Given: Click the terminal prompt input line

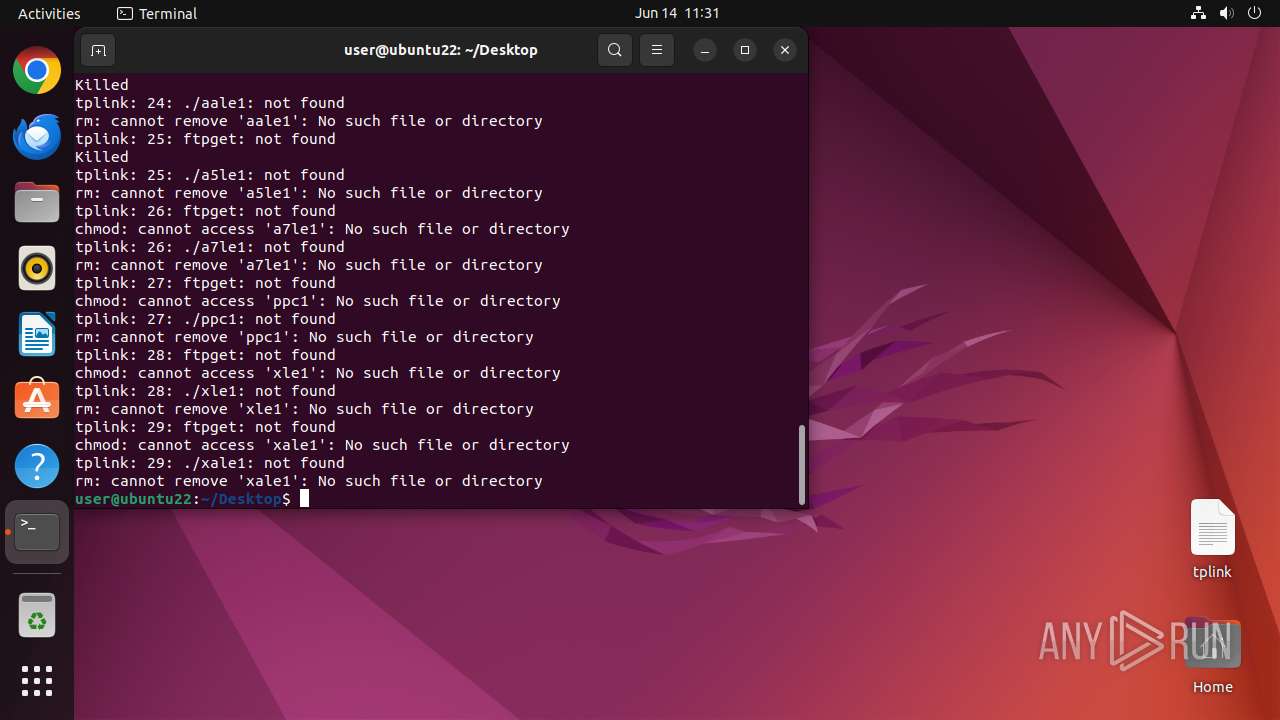Looking at the screenshot, I should point(440,499).
